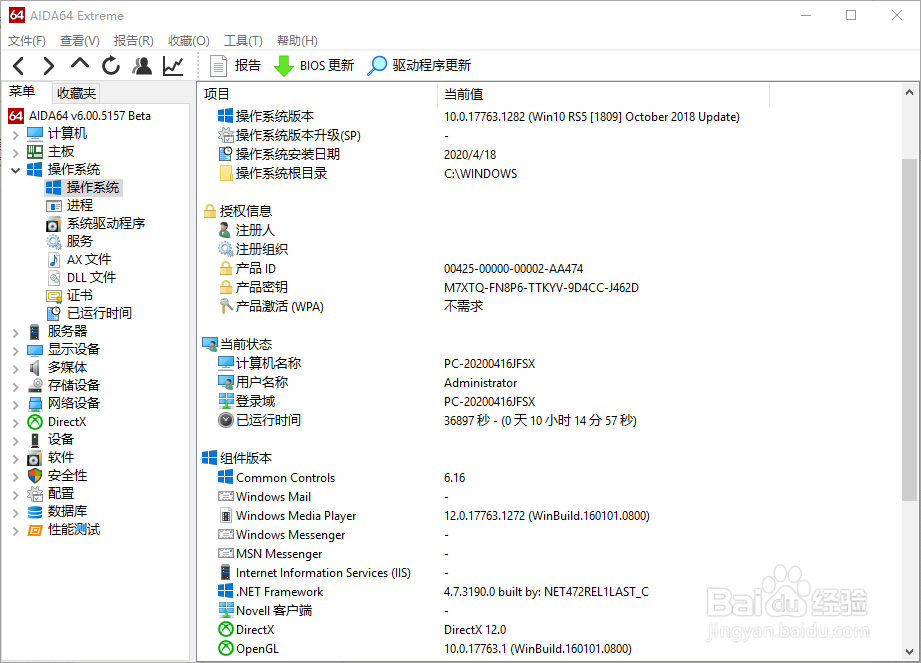Click the 性能测试 benchmark icon in tree
The width and height of the screenshot is (921, 663).
(x=35, y=530)
